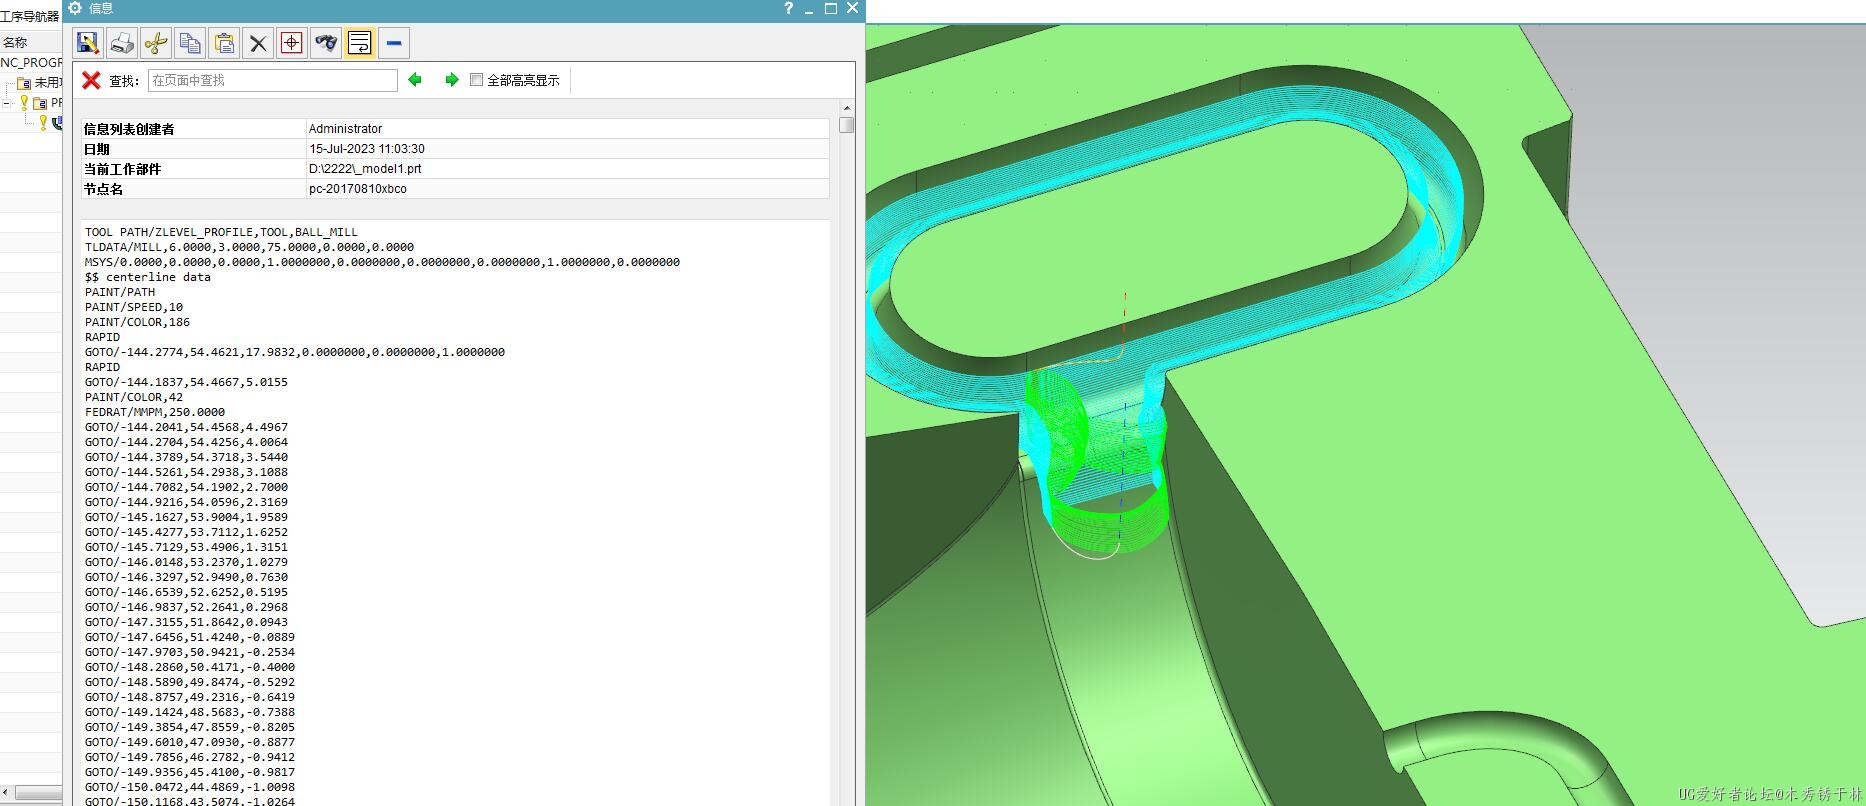Click the find previous green arrow
1866x806 pixels.
415,80
